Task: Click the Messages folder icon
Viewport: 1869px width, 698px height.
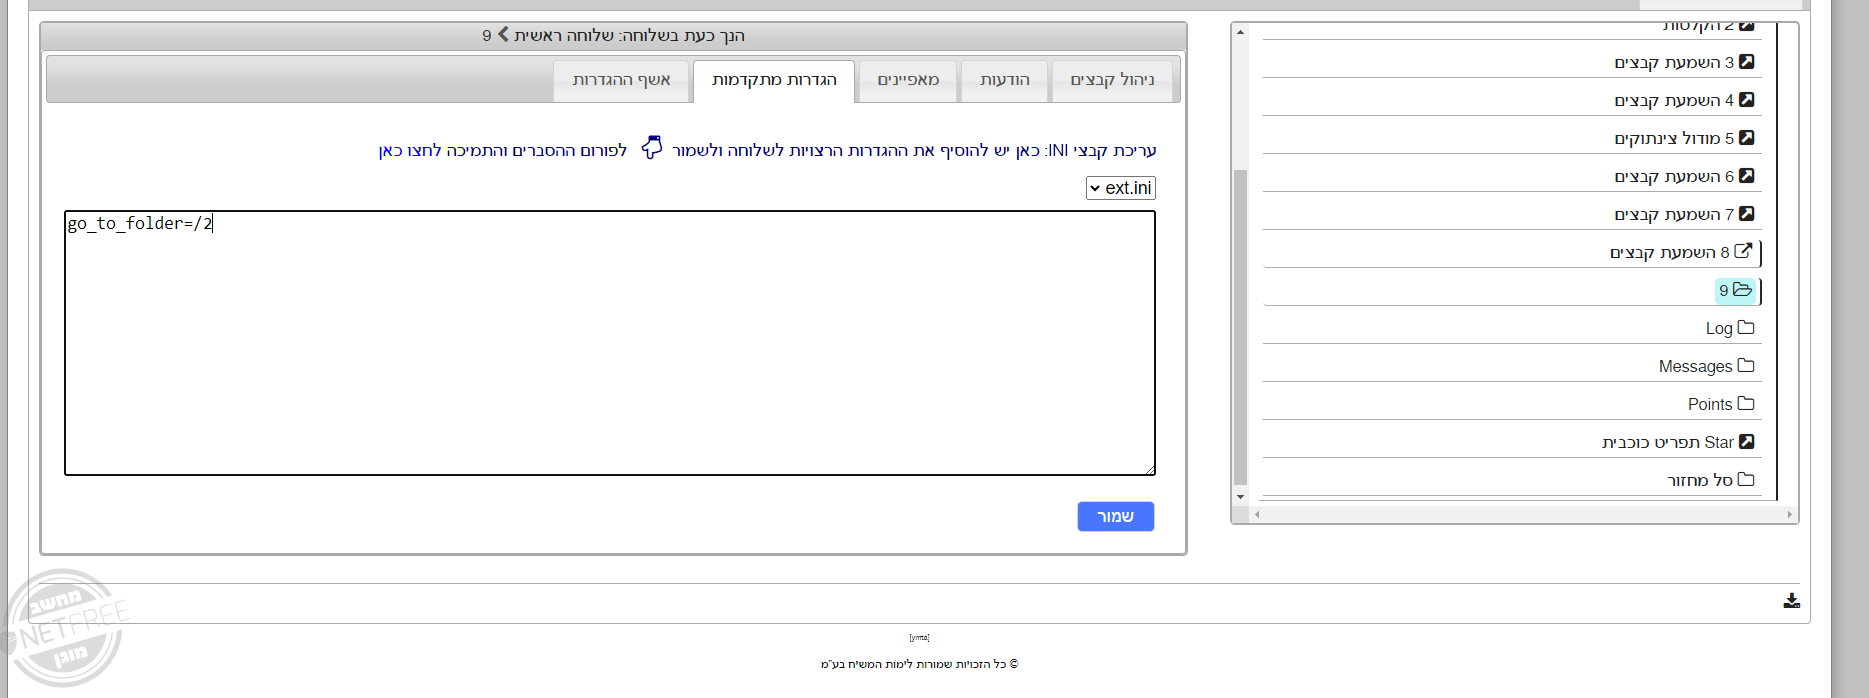Action: coord(1746,366)
